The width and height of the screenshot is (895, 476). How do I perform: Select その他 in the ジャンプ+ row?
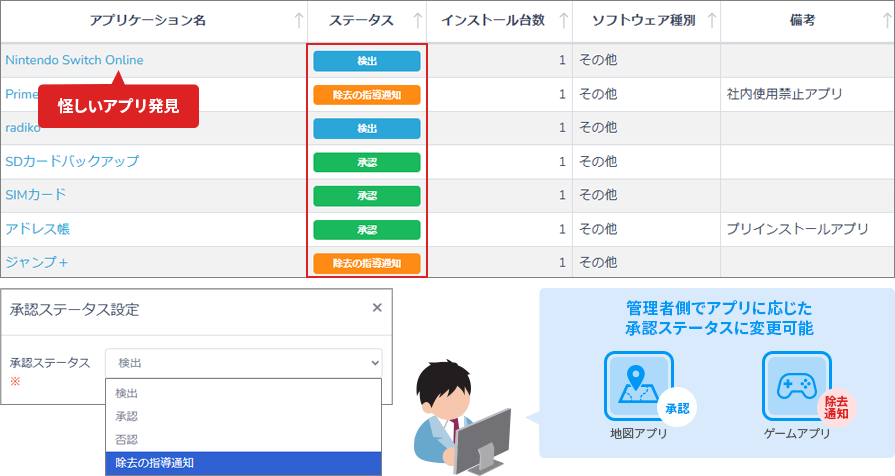(598, 263)
